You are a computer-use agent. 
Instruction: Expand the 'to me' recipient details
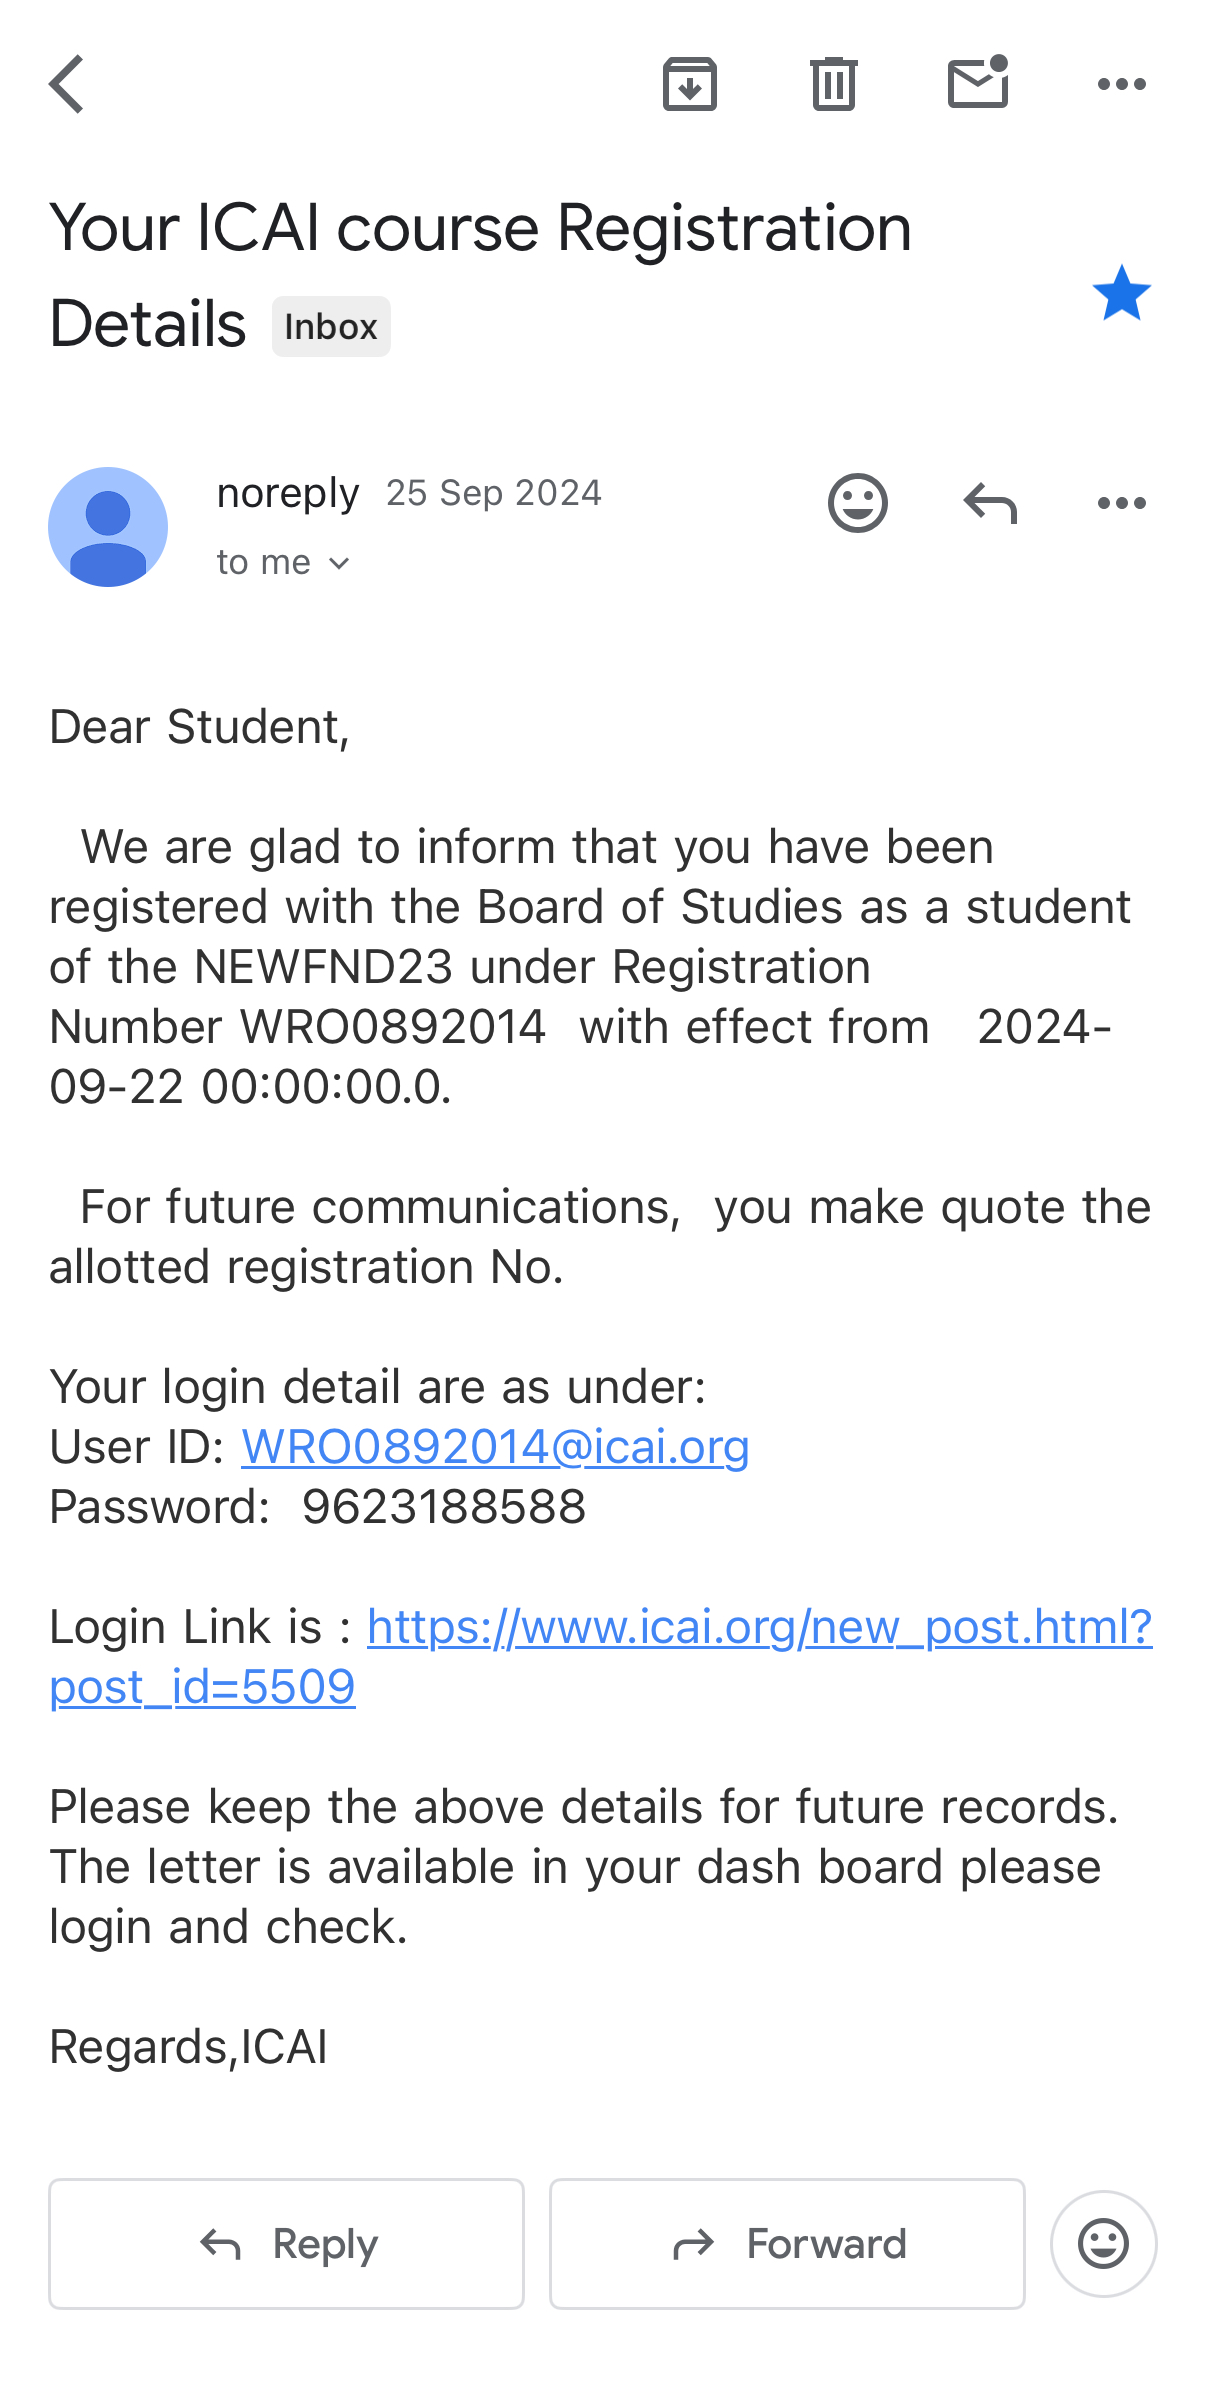point(283,563)
